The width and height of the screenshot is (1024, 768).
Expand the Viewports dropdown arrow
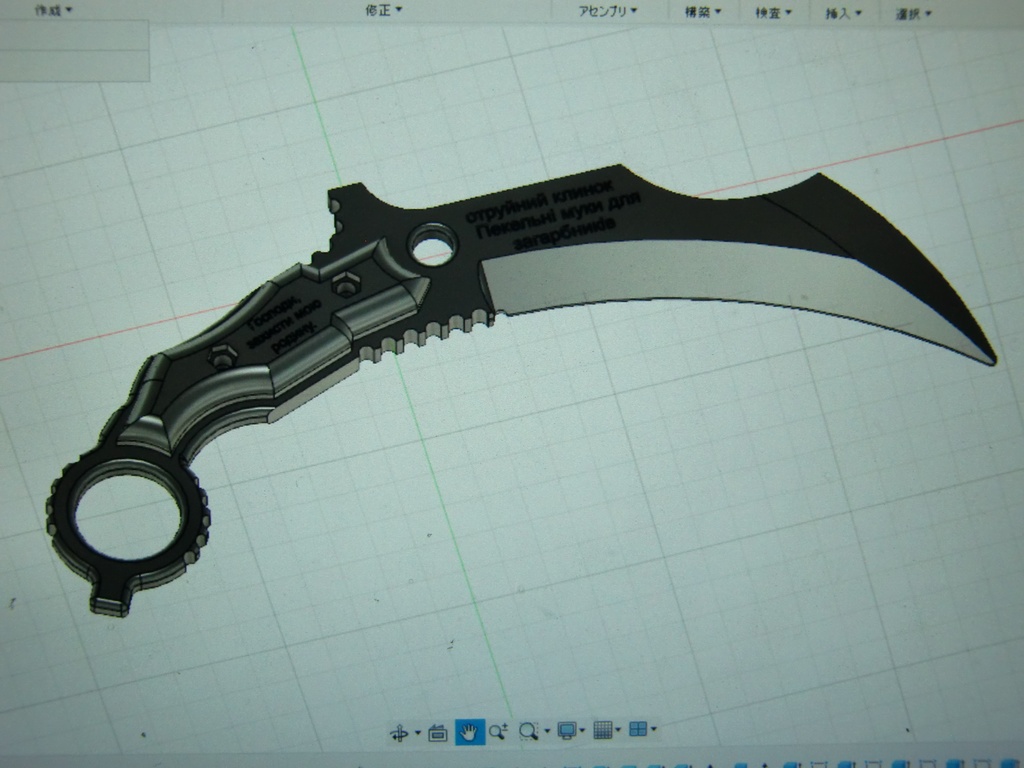tap(654, 729)
